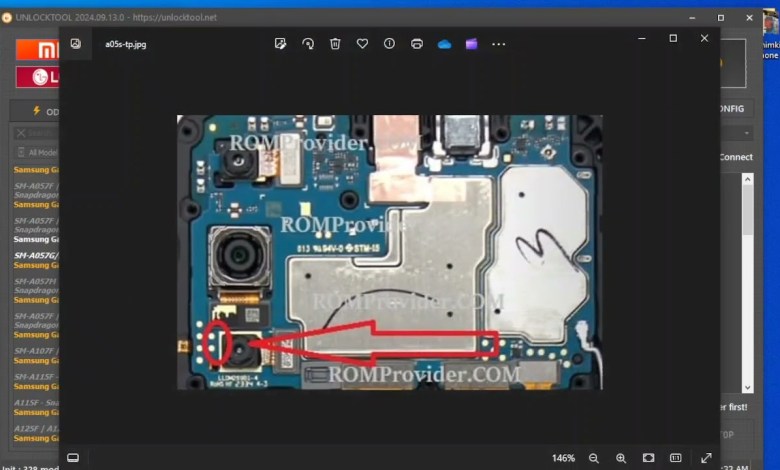
Task: Fit the image to window
Action: tap(648, 458)
